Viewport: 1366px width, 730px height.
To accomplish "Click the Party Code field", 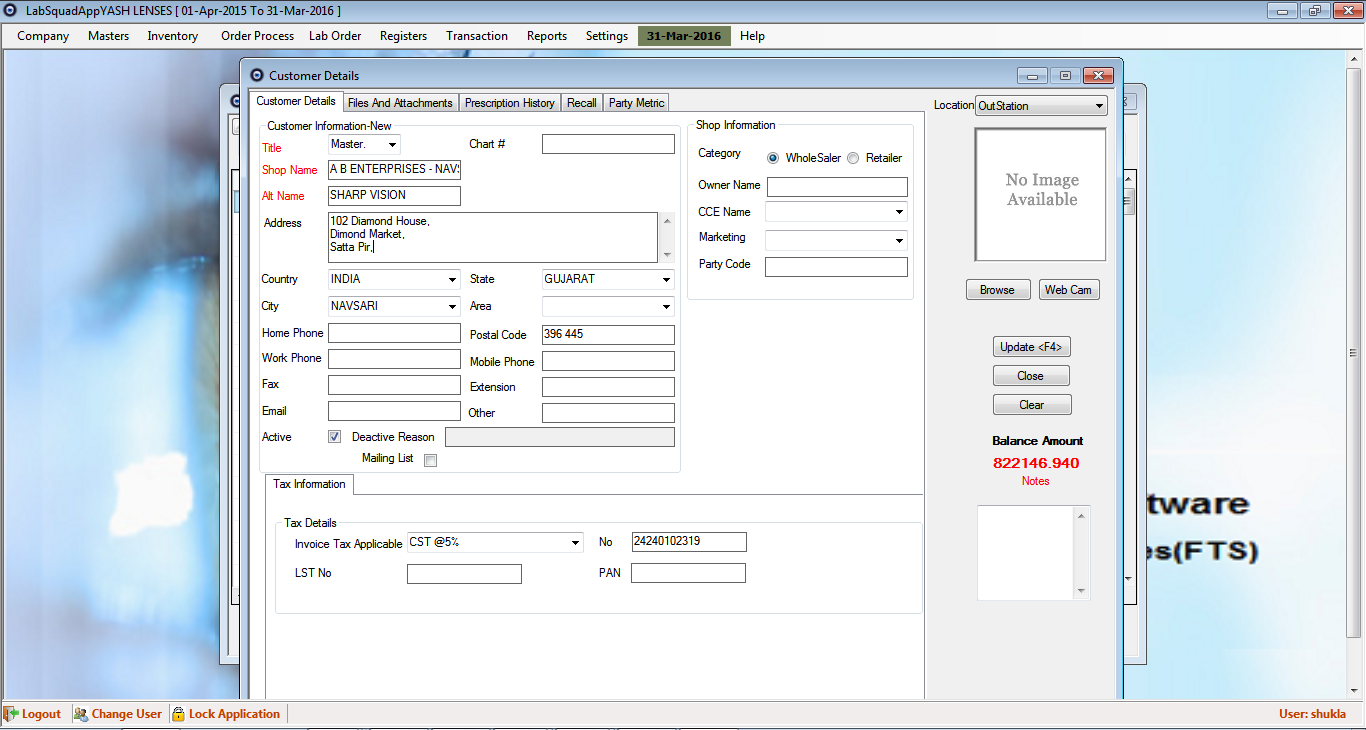I will (x=837, y=267).
